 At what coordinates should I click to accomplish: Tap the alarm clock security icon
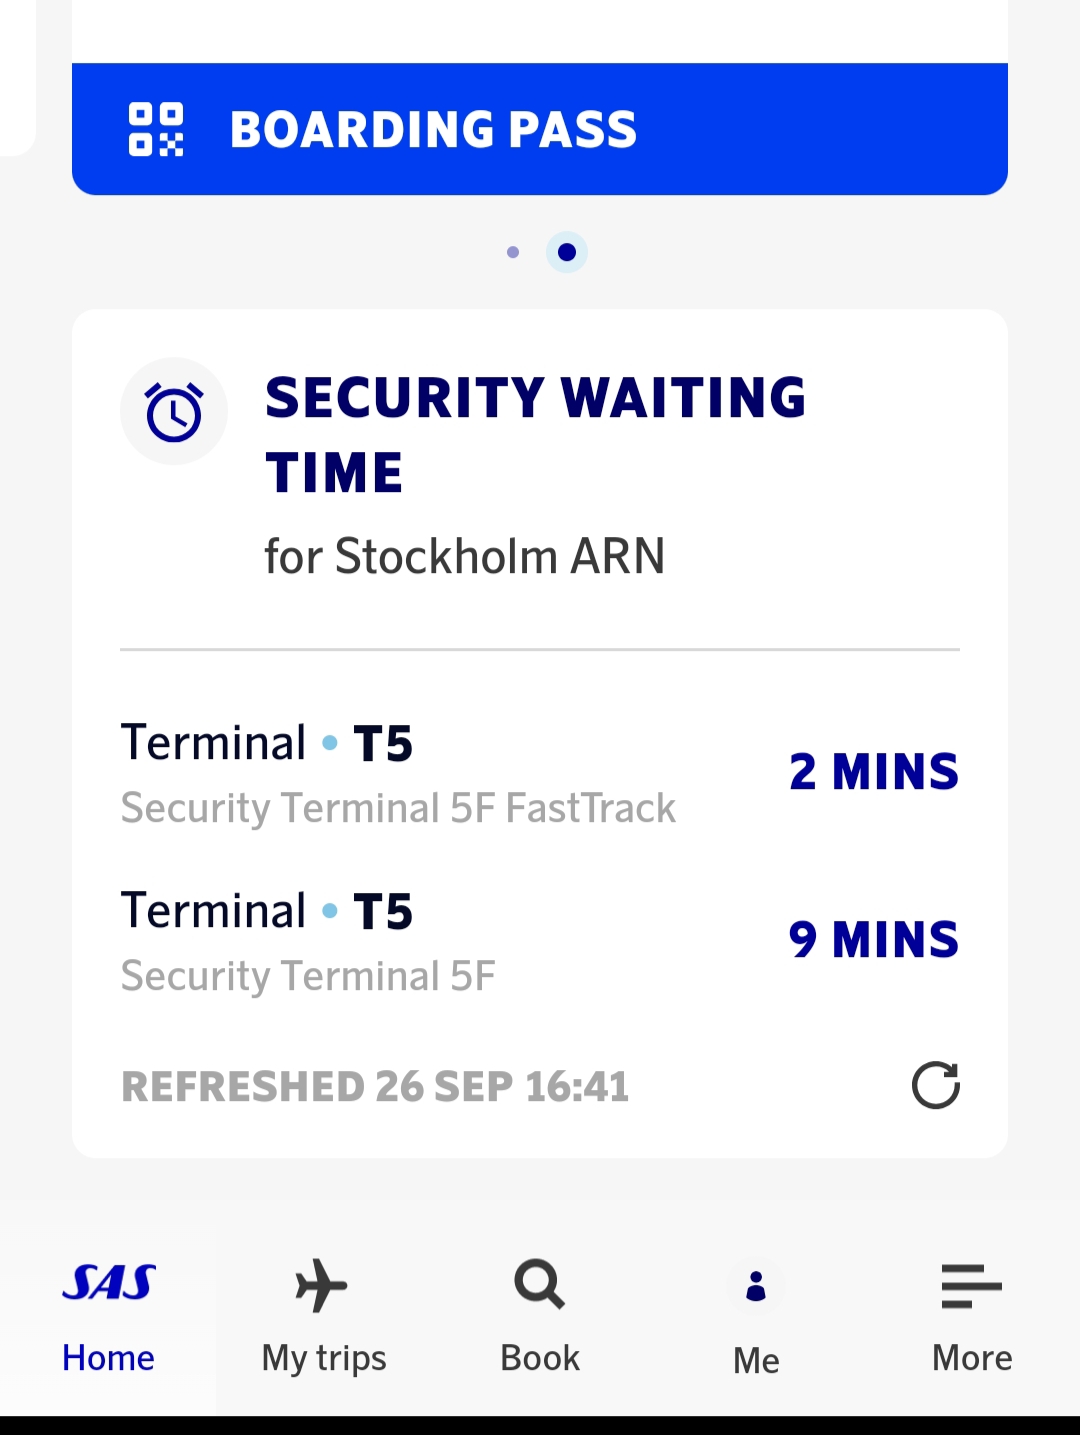[174, 411]
